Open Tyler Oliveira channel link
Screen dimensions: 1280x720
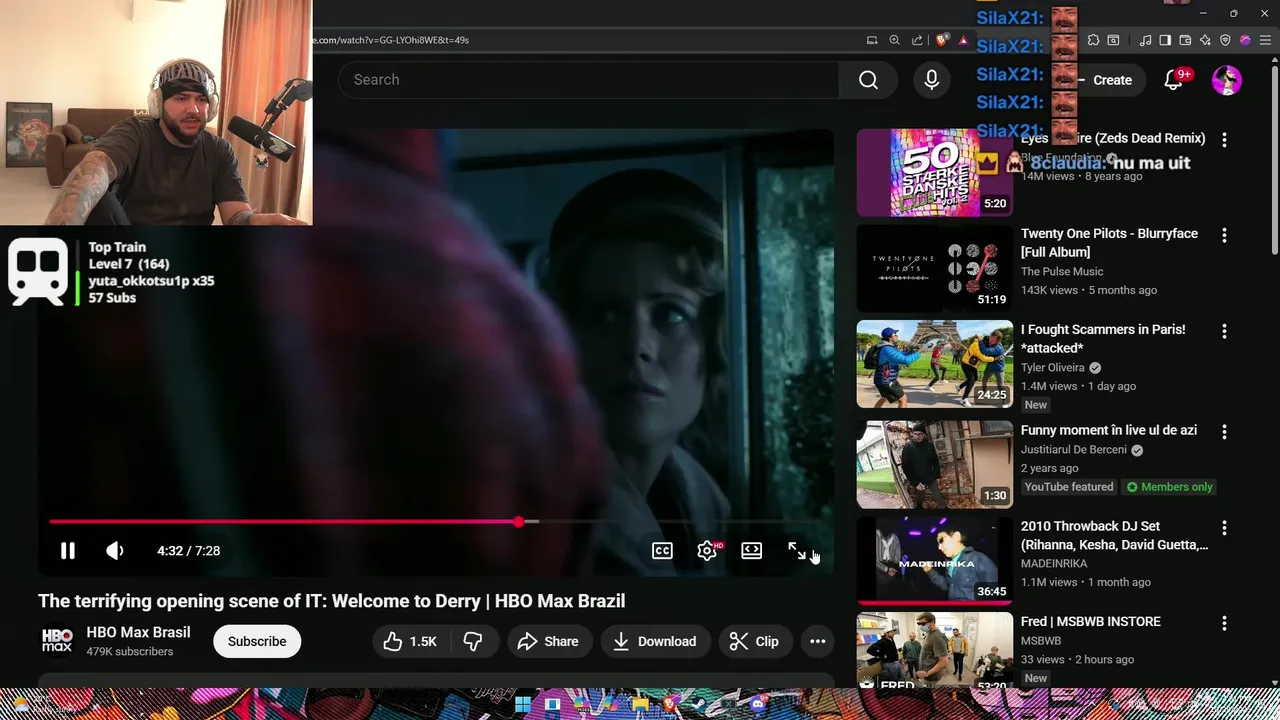(x=1053, y=368)
